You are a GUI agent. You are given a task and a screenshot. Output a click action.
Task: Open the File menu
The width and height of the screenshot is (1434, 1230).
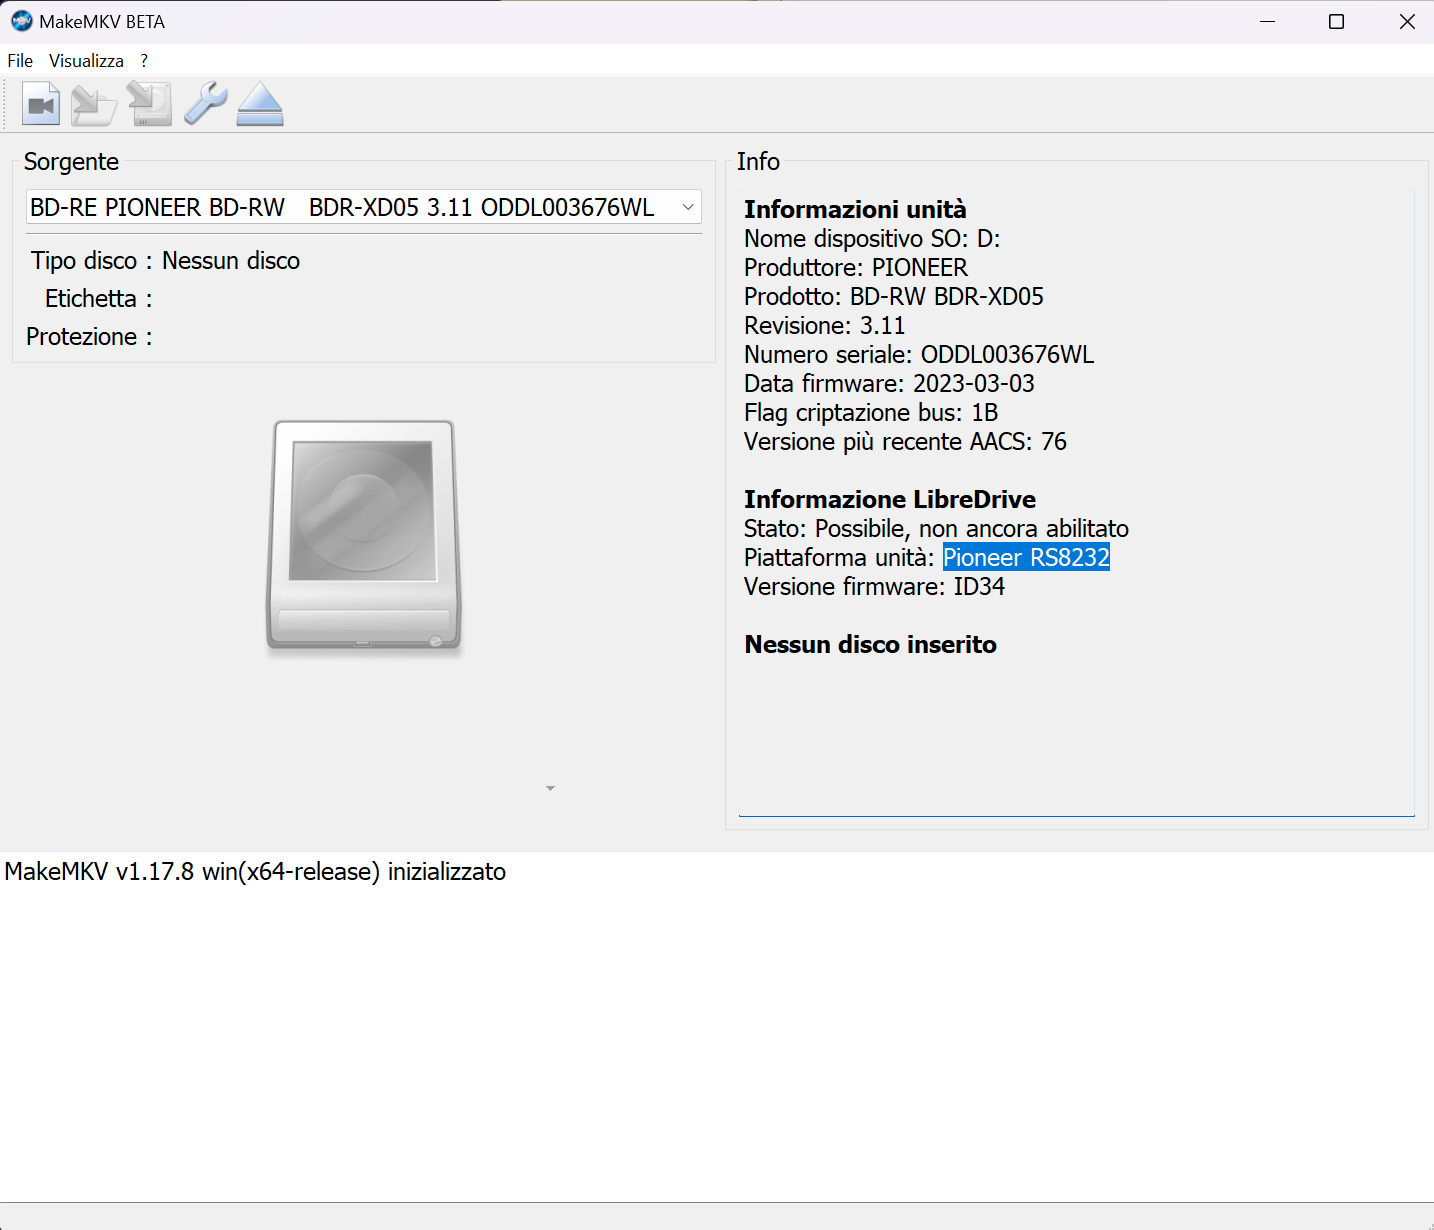pos(20,61)
